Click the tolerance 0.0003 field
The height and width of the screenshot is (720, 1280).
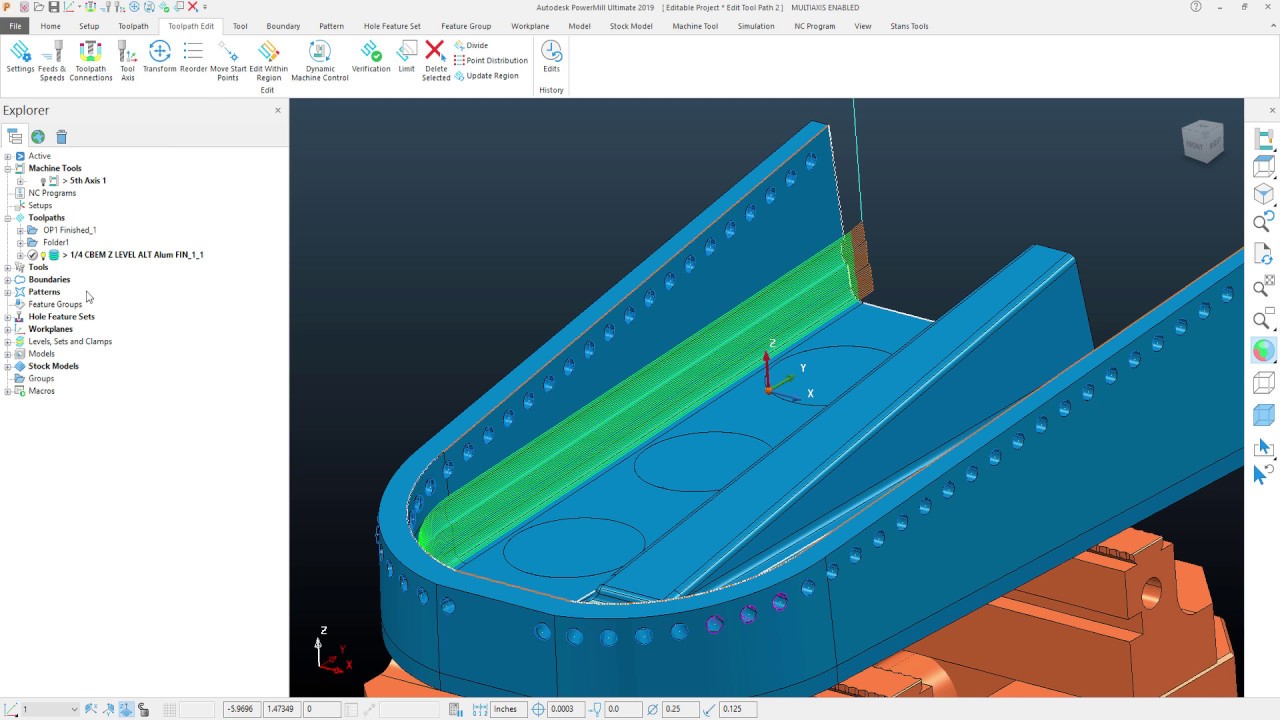[x=566, y=709]
